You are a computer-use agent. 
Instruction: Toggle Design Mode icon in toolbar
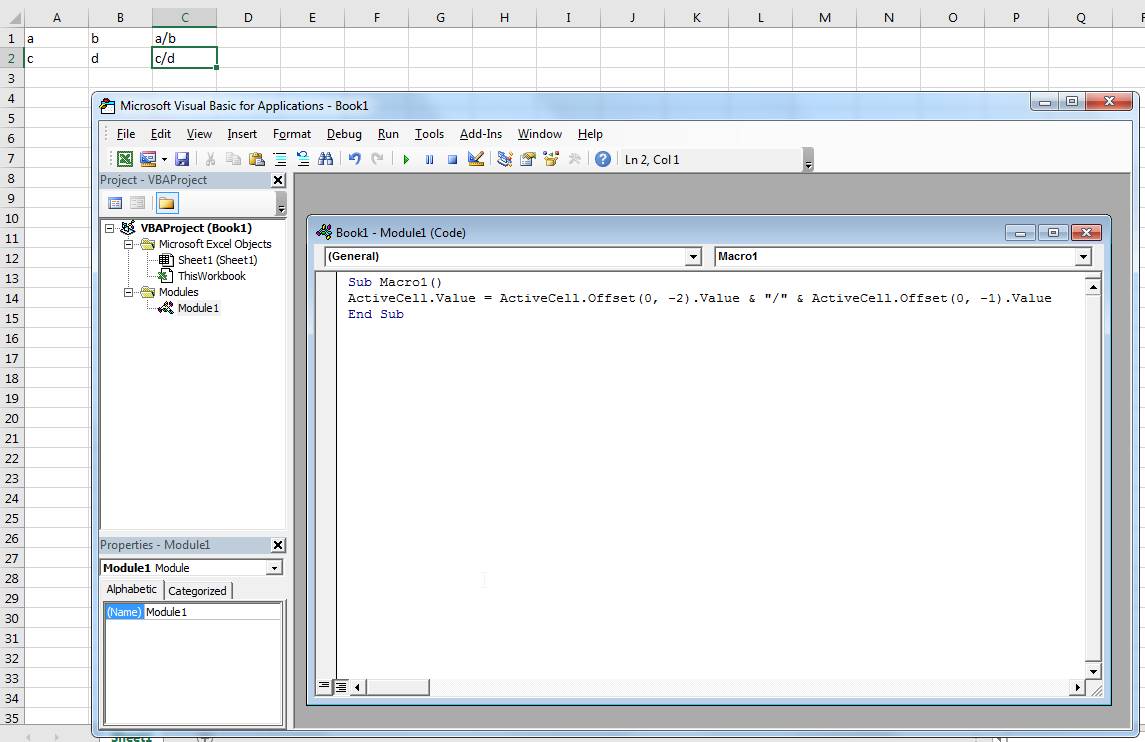[x=475, y=159]
